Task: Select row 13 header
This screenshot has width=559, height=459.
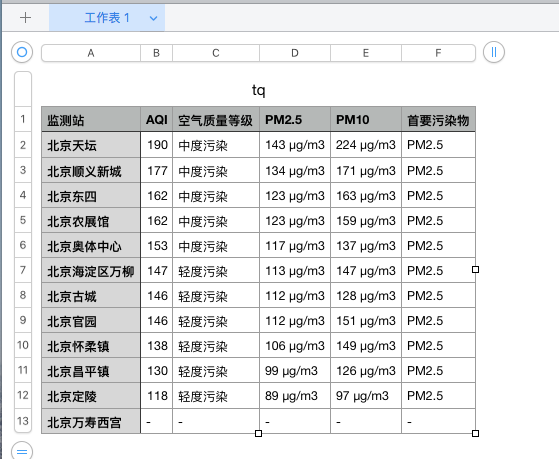Action: (23, 421)
